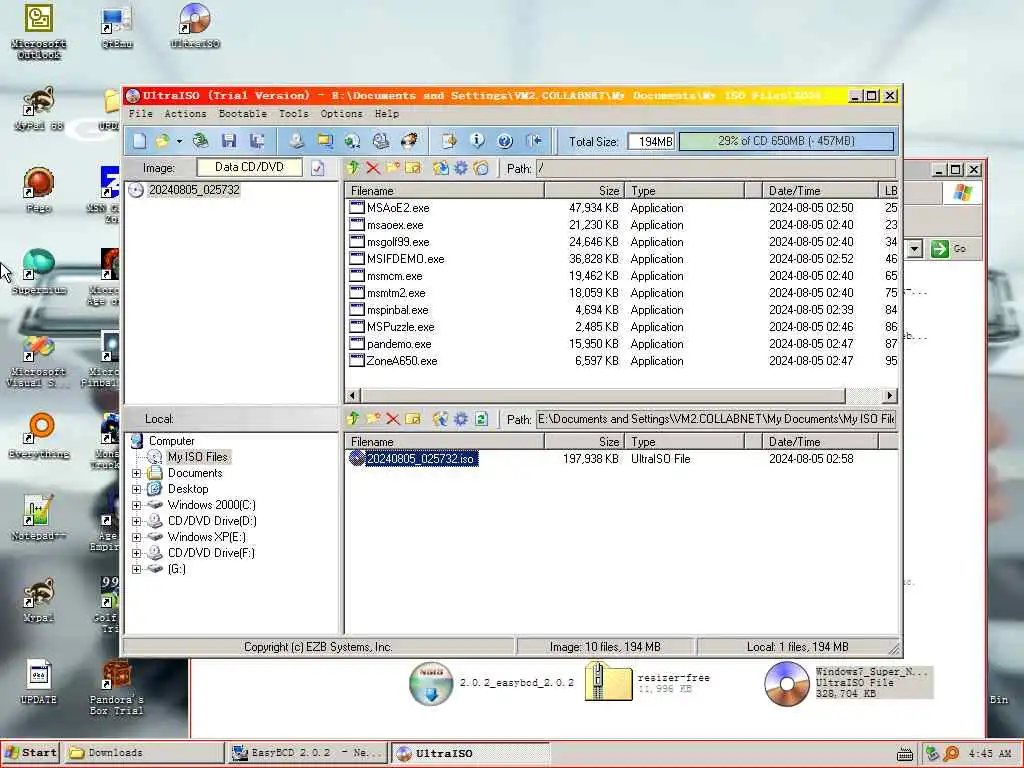
Task: Select My ISO Files in local tree
Action: tap(197, 456)
